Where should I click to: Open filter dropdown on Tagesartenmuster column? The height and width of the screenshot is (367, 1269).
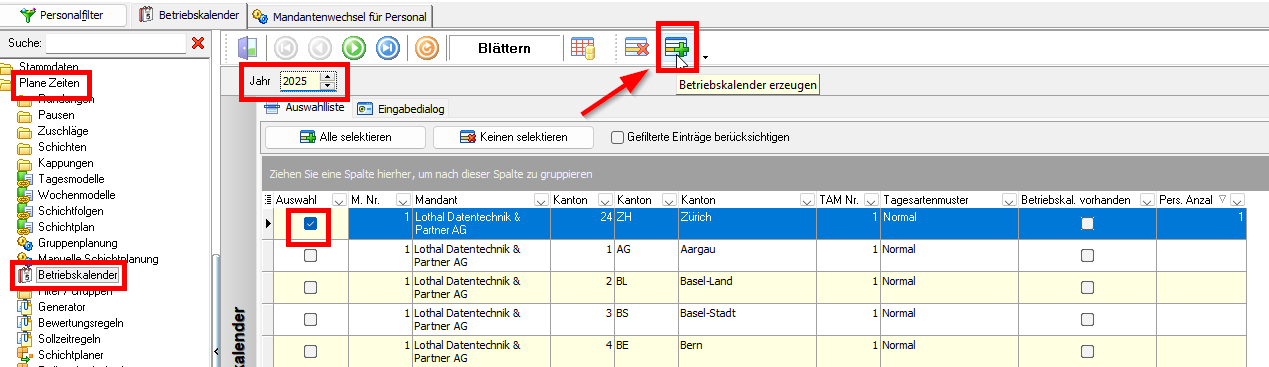pyautogui.click(x=1009, y=200)
